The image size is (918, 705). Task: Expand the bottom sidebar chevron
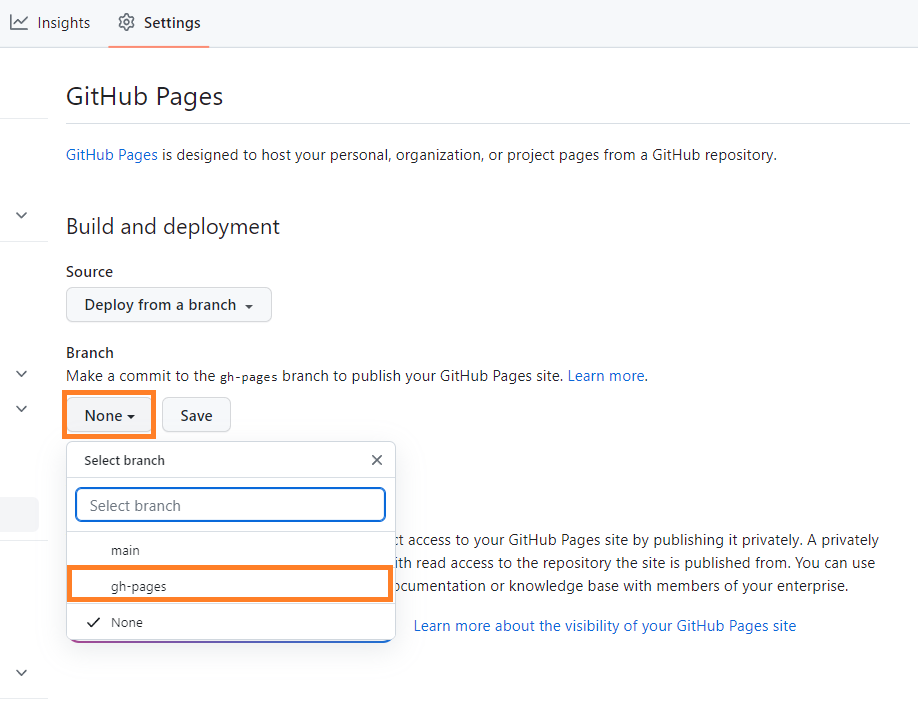(21, 672)
